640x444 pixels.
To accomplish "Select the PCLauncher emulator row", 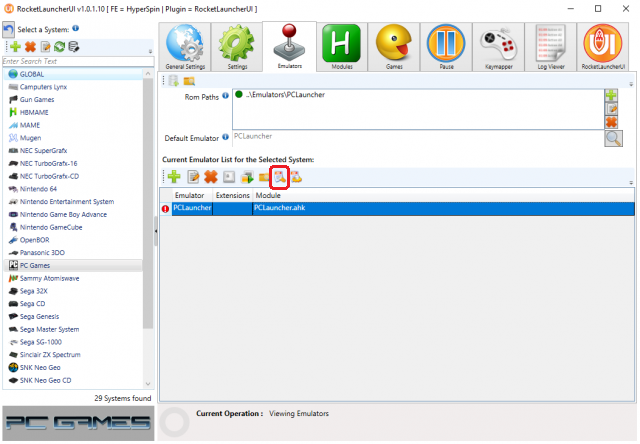I will pos(397,208).
